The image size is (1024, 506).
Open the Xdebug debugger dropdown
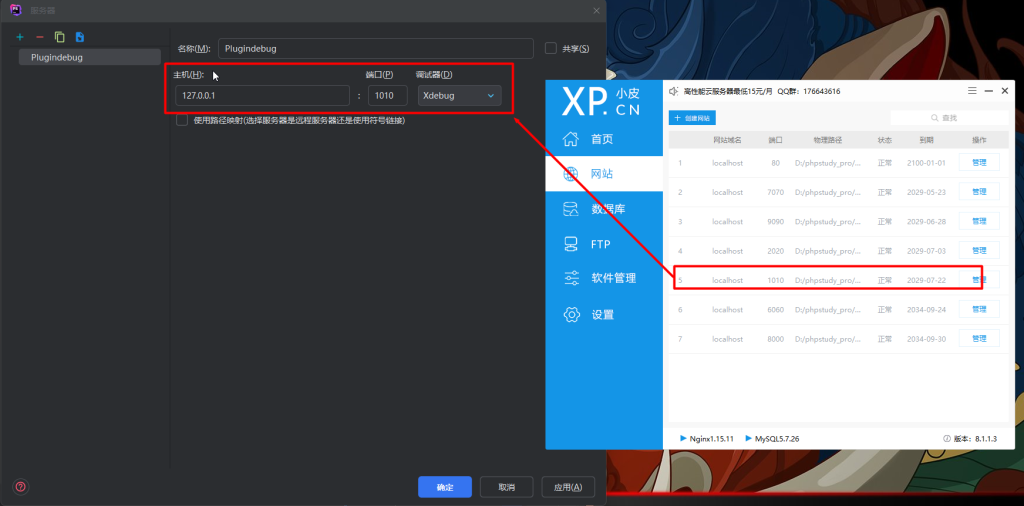coord(460,95)
